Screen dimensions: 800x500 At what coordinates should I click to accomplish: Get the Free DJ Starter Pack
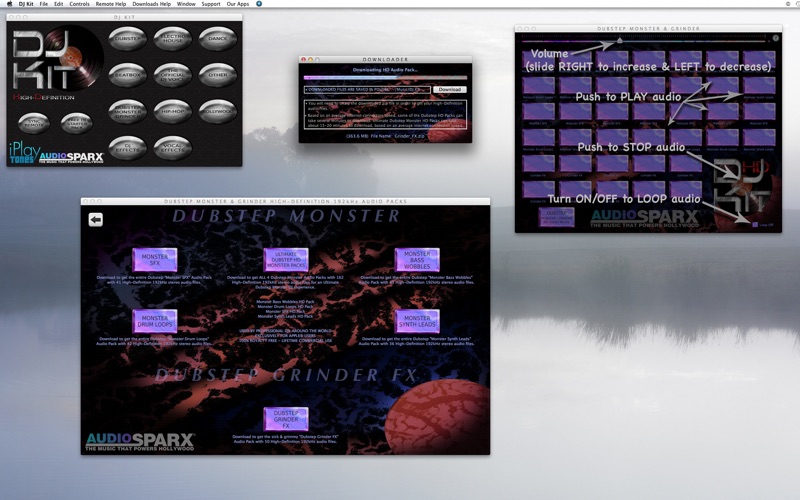(77, 123)
